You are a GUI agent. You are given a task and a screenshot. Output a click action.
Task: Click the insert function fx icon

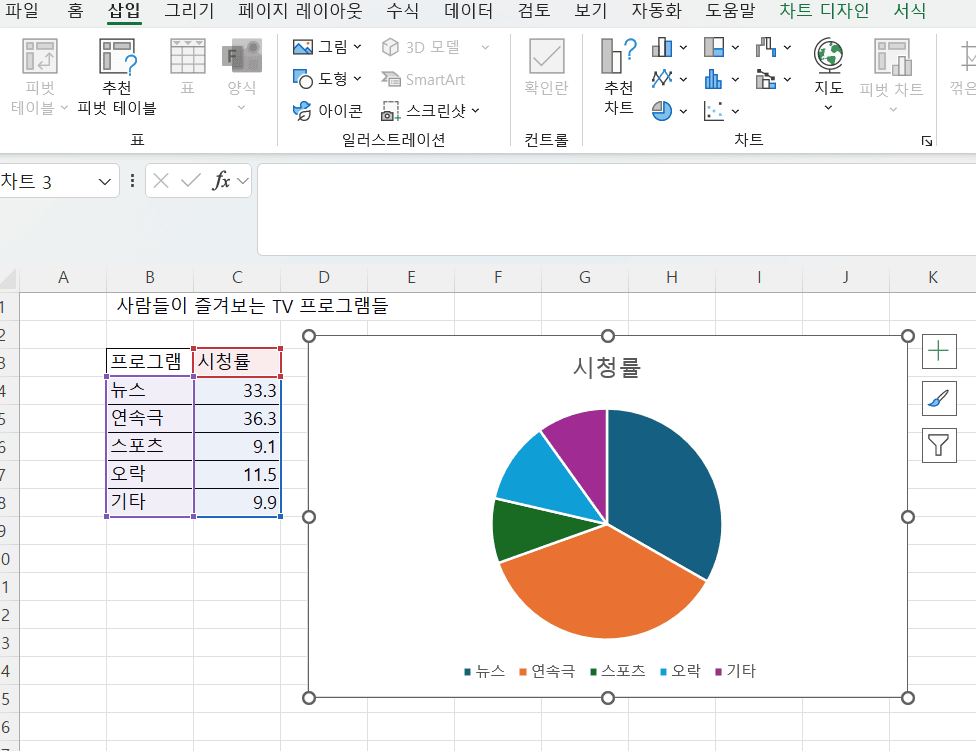(221, 181)
